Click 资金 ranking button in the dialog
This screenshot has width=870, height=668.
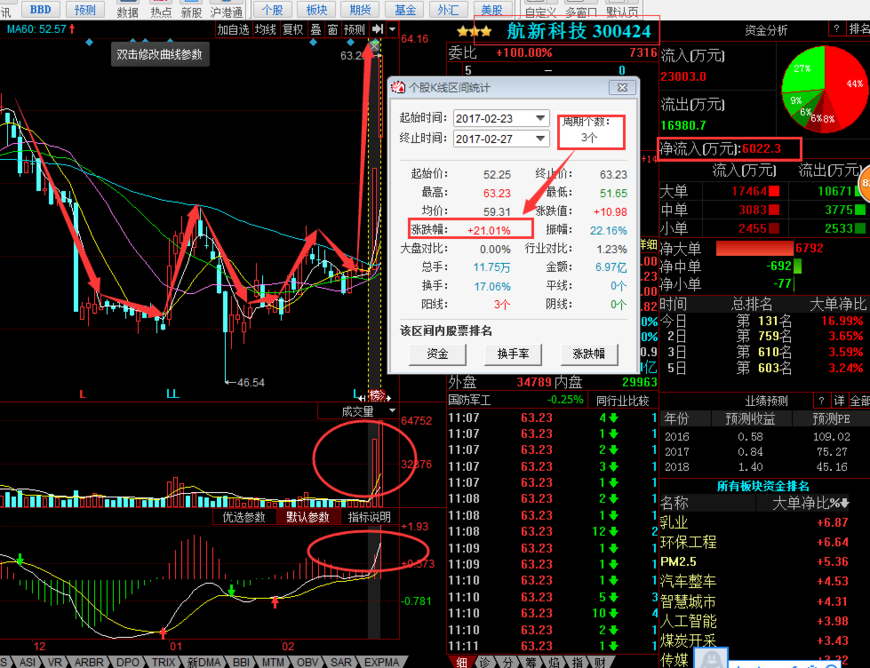pos(438,354)
